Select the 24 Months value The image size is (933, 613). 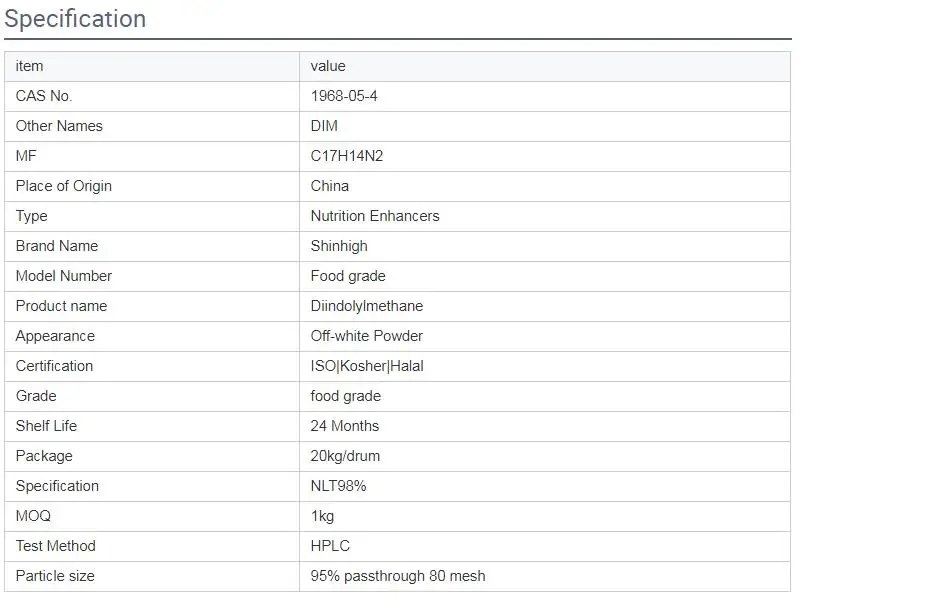coord(345,426)
